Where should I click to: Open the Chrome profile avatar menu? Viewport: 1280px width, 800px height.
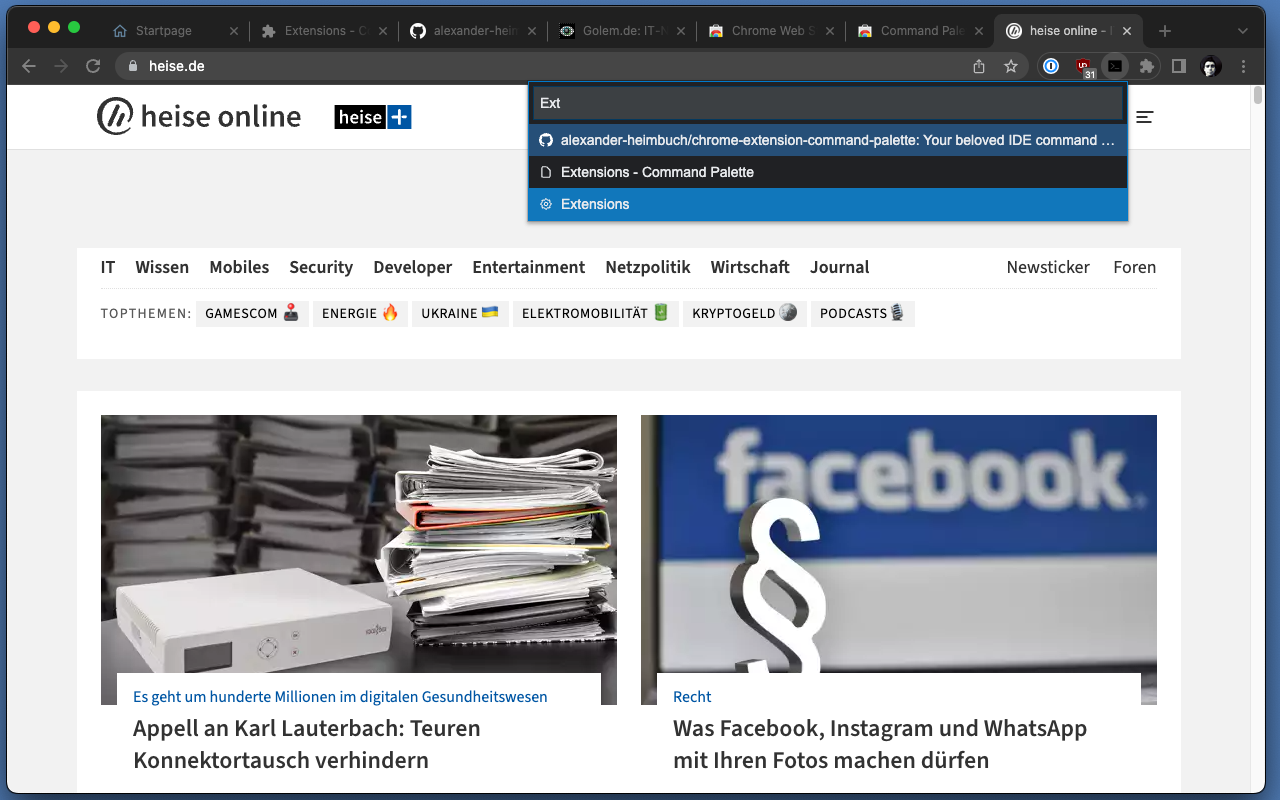[1211, 66]
